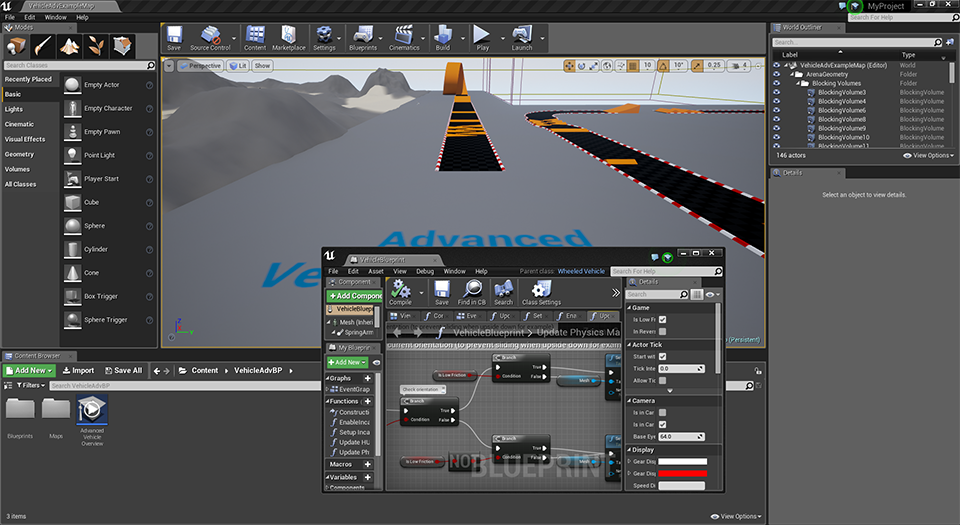This screenshot has width=960, height=525.
Task: Open the Window menu in the main editor
Action: 56,17
